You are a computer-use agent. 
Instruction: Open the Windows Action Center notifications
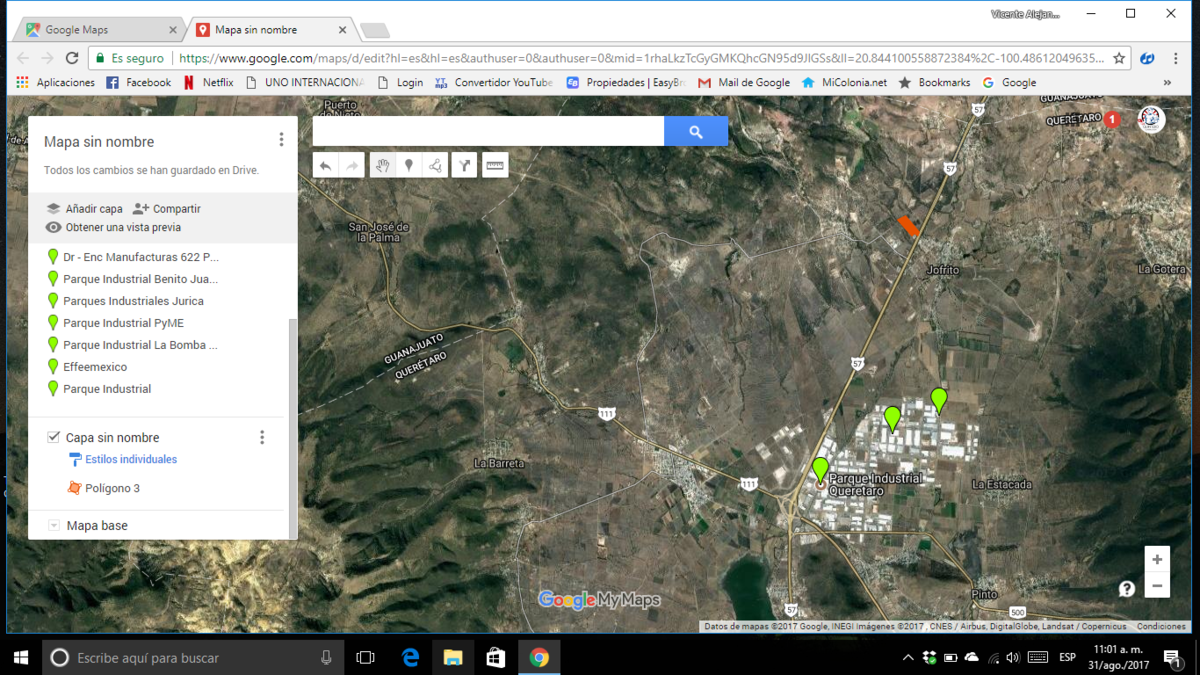[x=1172, y=657]
